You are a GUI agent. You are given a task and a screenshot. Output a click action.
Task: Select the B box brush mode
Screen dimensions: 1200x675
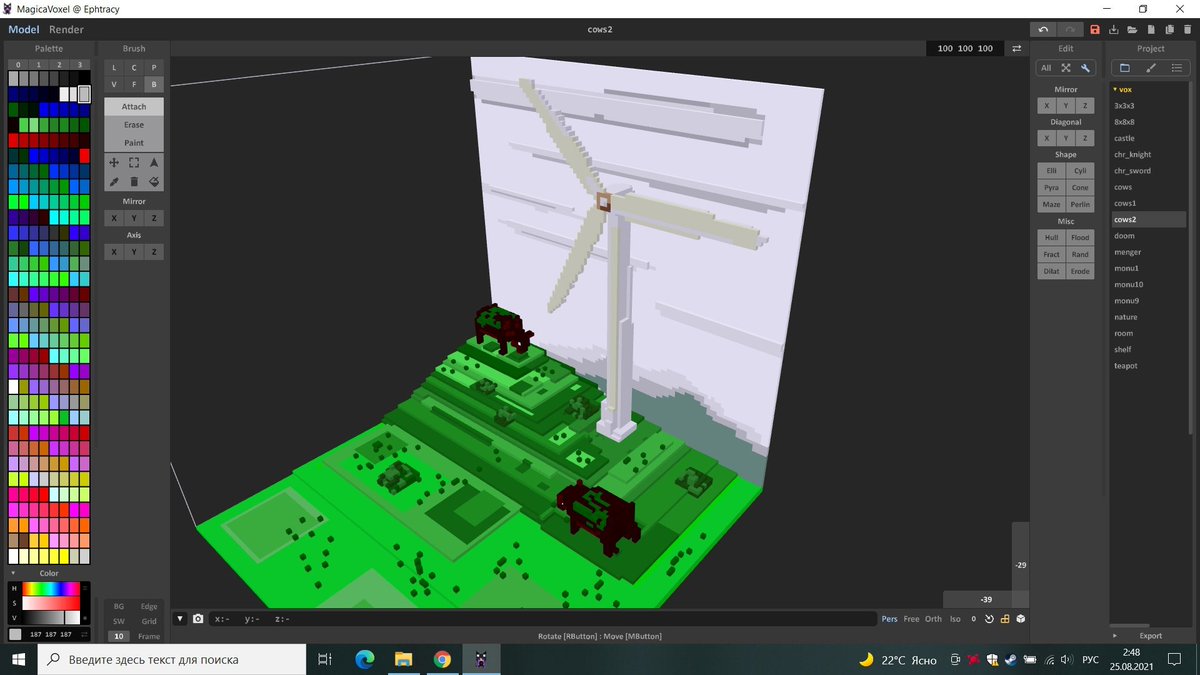tap(154, 85)
